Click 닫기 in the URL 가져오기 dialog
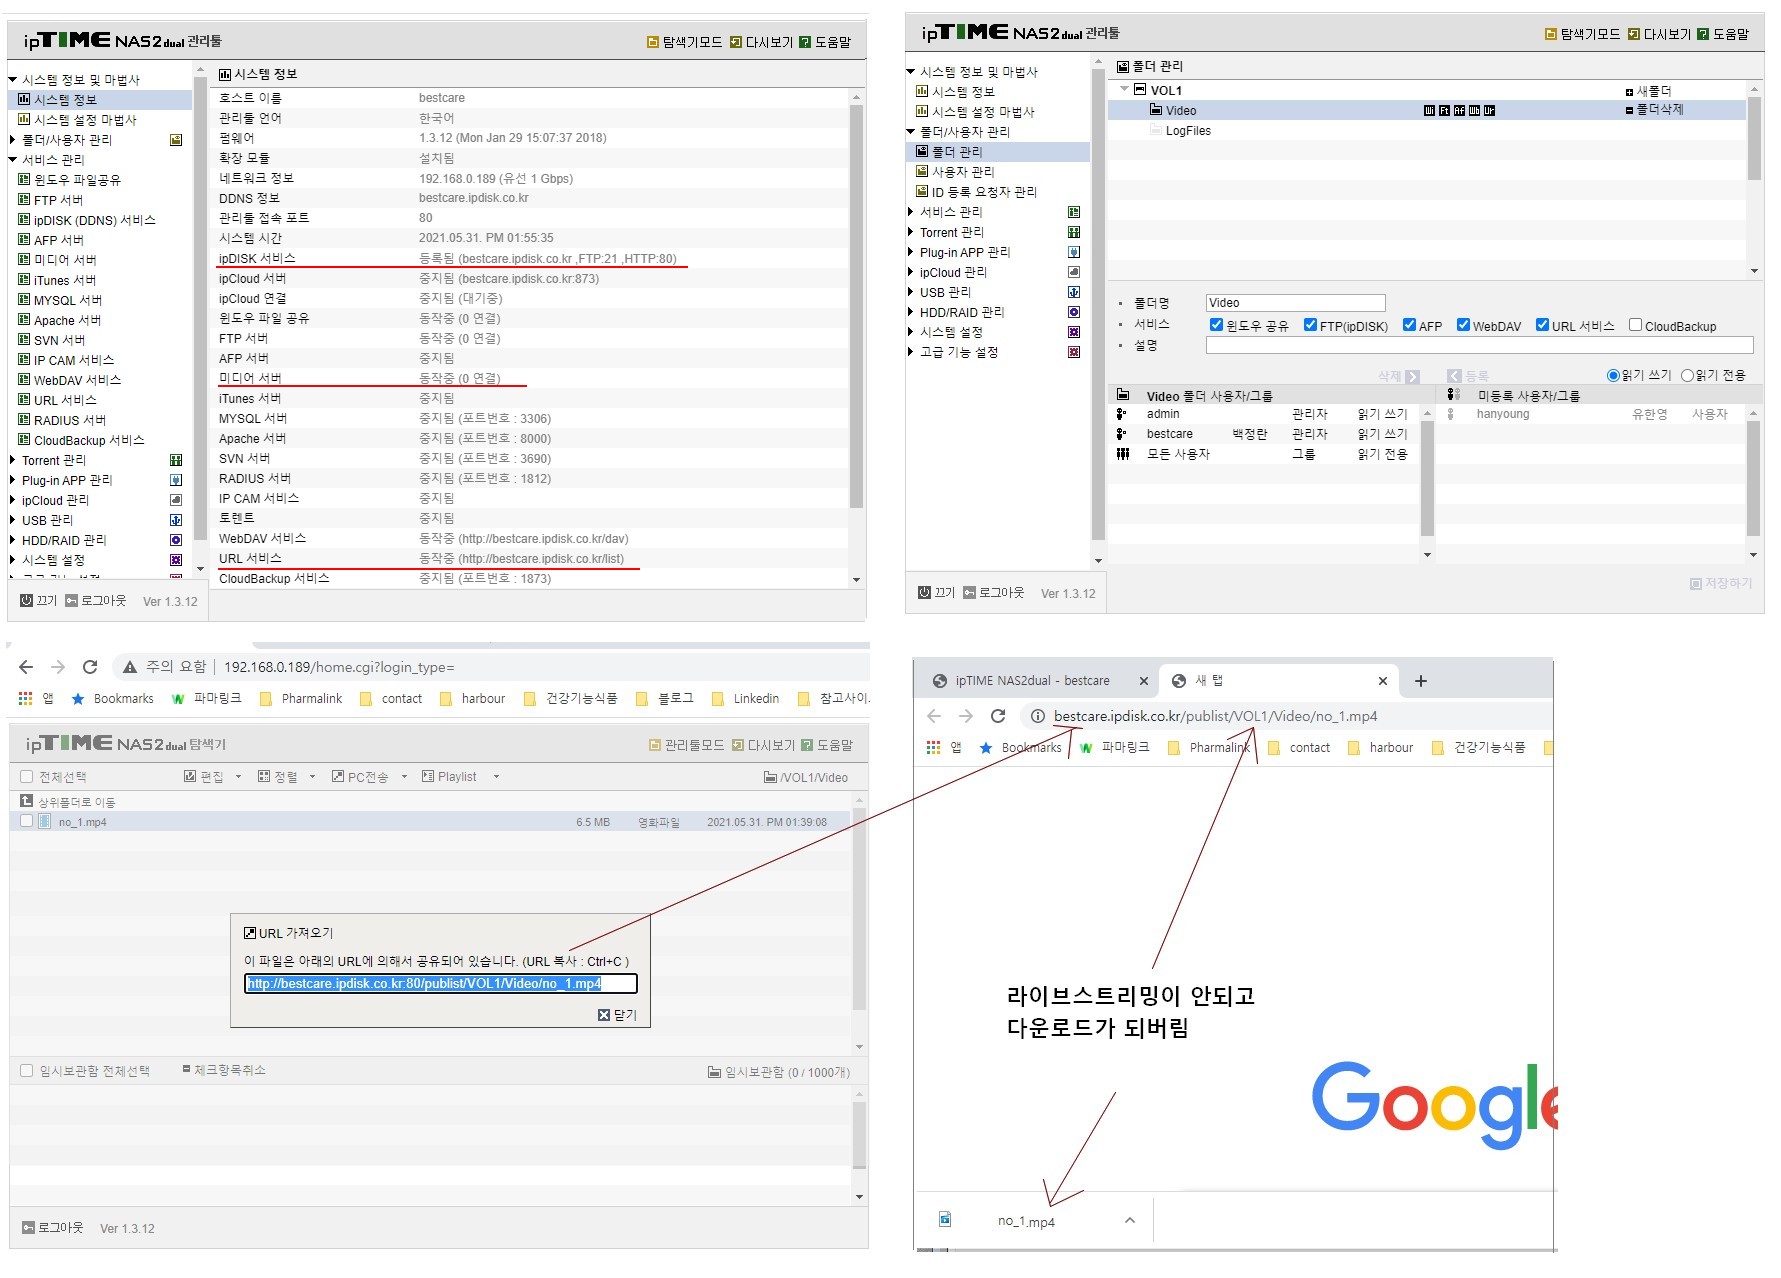This screenshot has width=1781, height=1278. click(618, 1015)
